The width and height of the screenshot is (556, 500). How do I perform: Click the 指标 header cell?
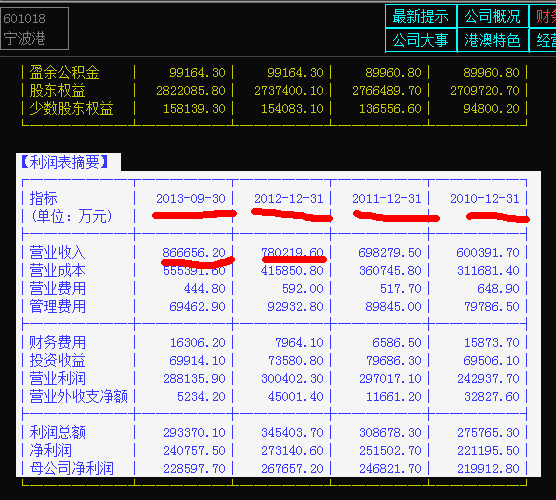click(x=43, y=198)
